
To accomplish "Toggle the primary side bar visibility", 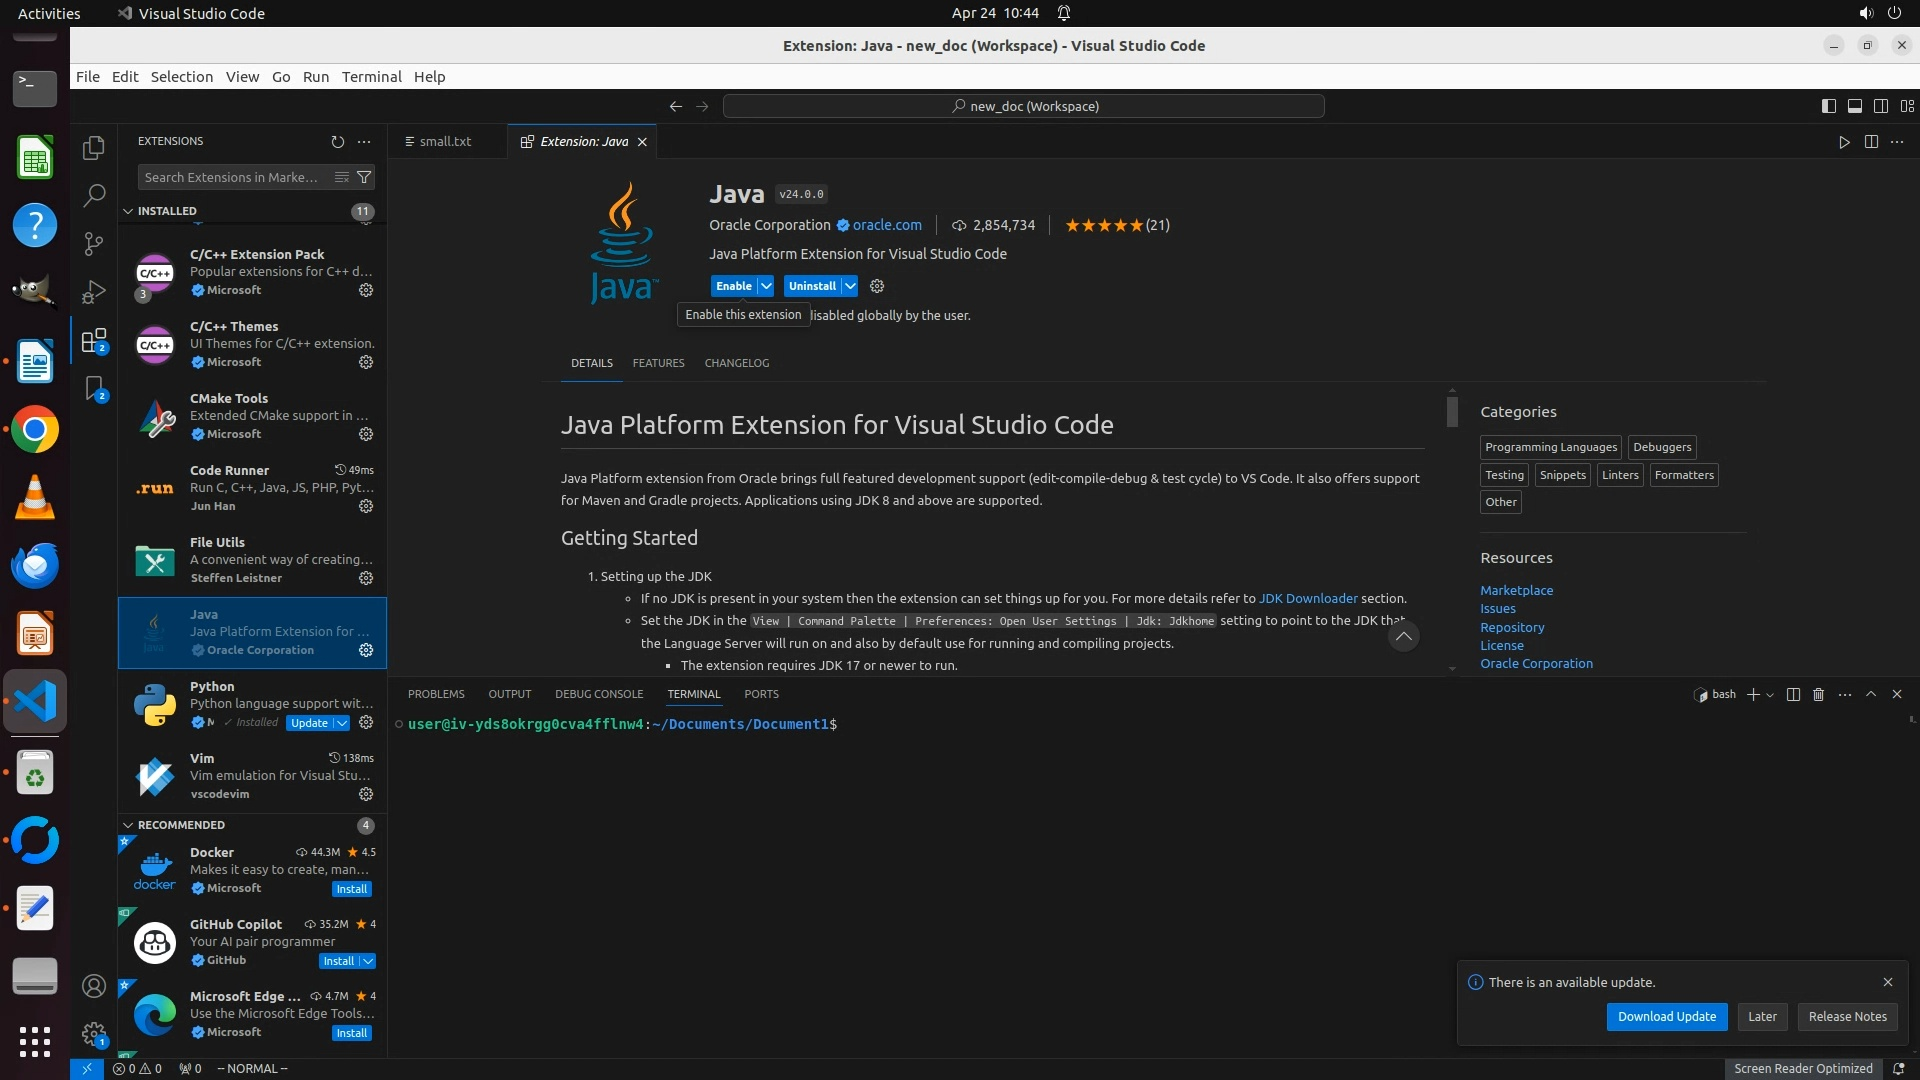I will point(1829,106).
